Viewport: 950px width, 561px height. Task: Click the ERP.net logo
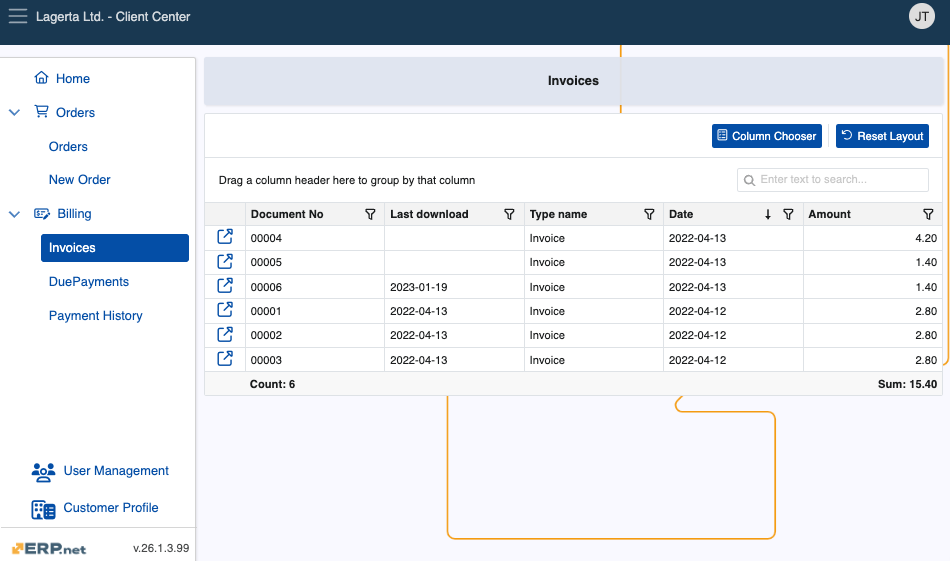click(48, 548)
